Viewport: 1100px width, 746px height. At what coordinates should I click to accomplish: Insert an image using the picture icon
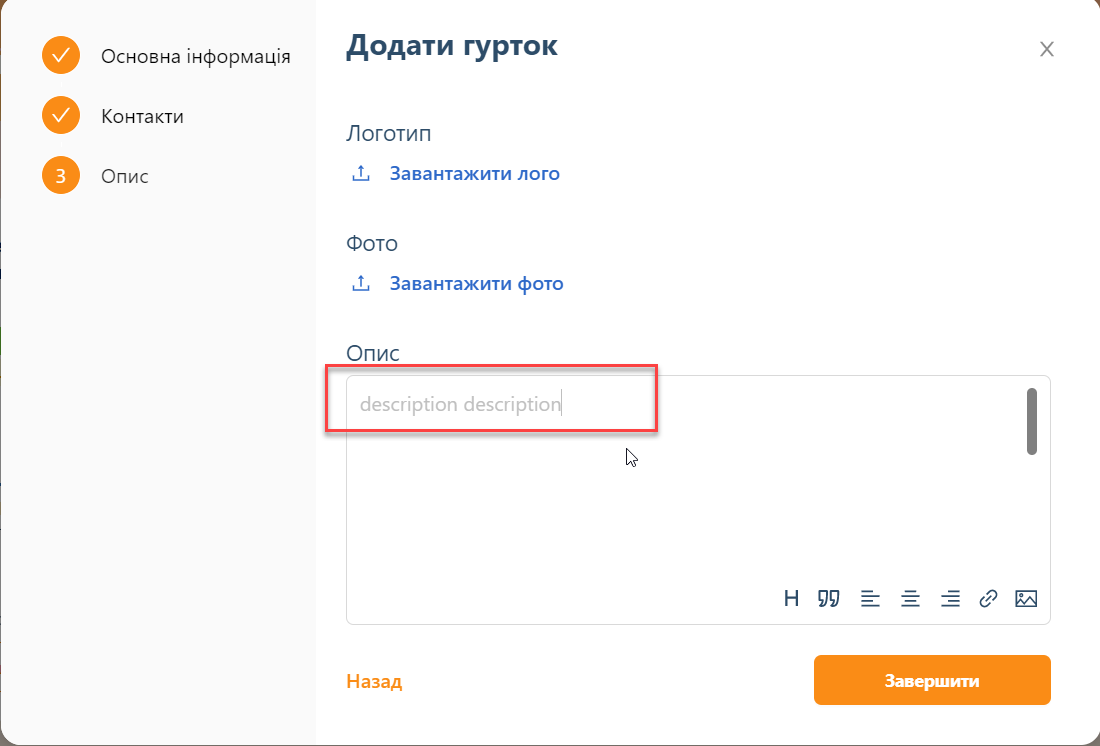pyautogui.click(x=1026, y=599)
